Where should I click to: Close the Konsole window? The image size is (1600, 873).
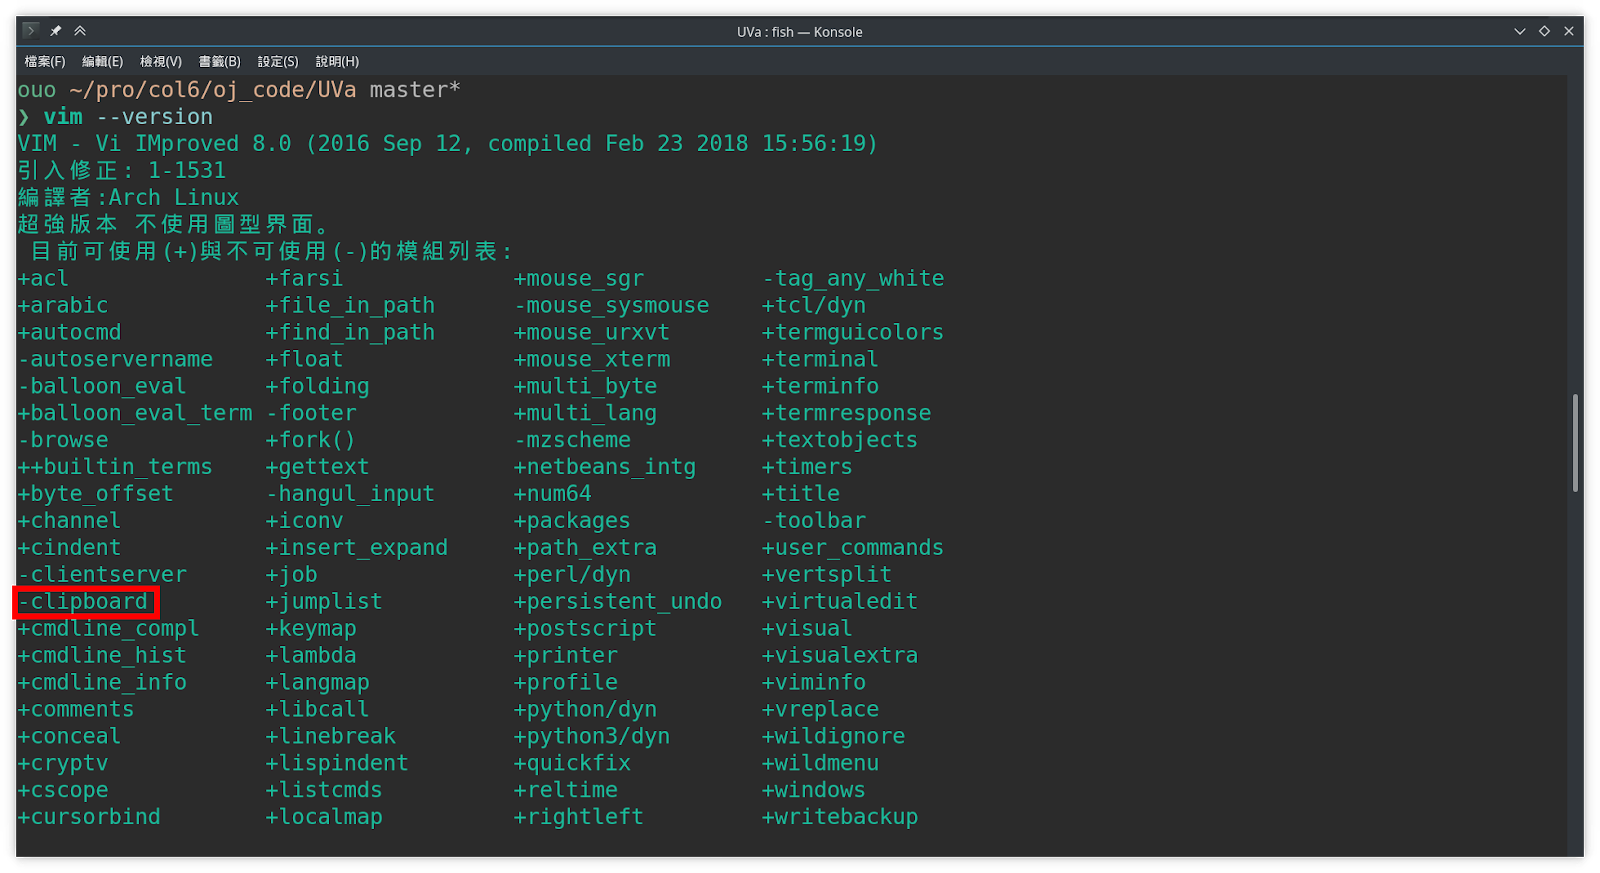1568,31
